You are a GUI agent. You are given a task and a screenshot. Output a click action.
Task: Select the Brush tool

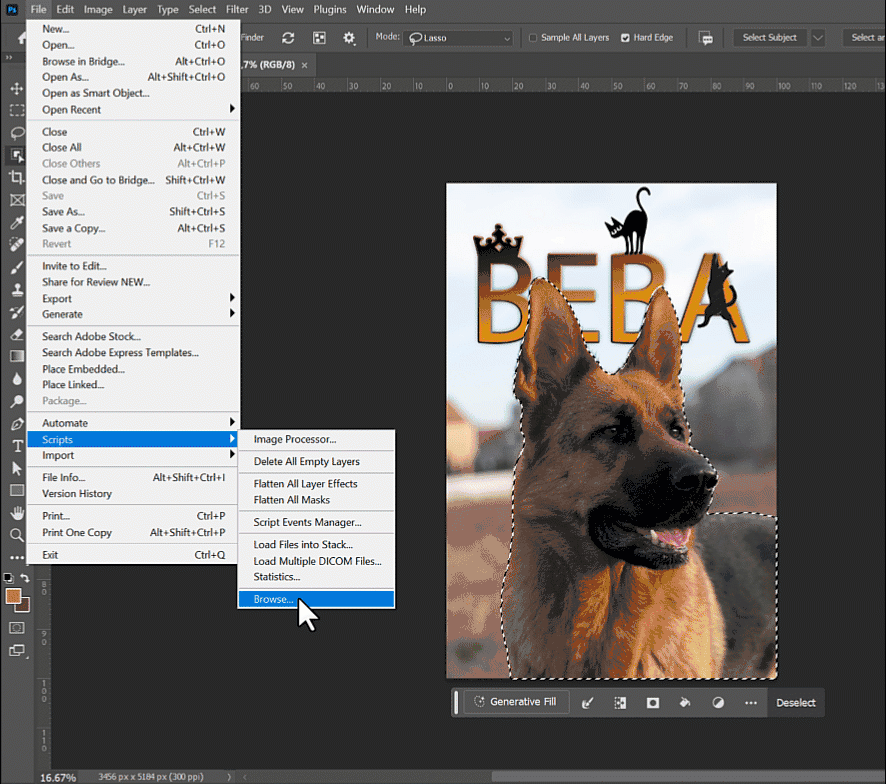[x=15, y=266]
